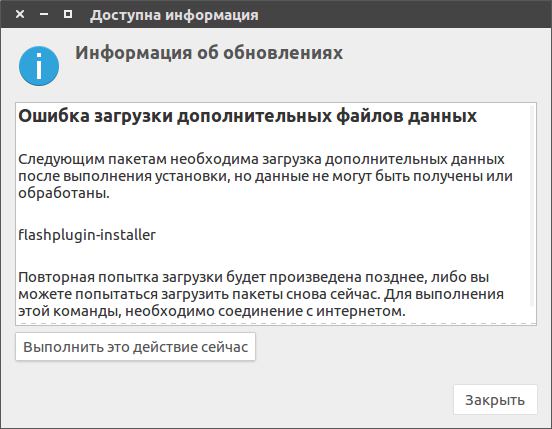Maximize the window using the square icon
Viewport: 552px width, 429px height.
tap(68, 14)
